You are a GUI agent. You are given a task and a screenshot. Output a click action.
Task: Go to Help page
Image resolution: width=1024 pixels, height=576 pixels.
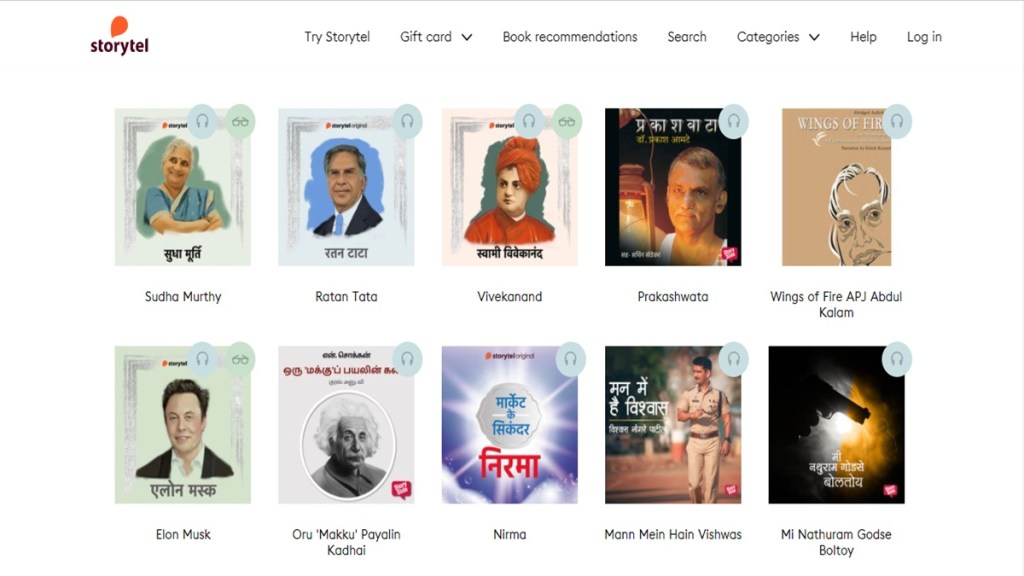(x=863, y=37)
